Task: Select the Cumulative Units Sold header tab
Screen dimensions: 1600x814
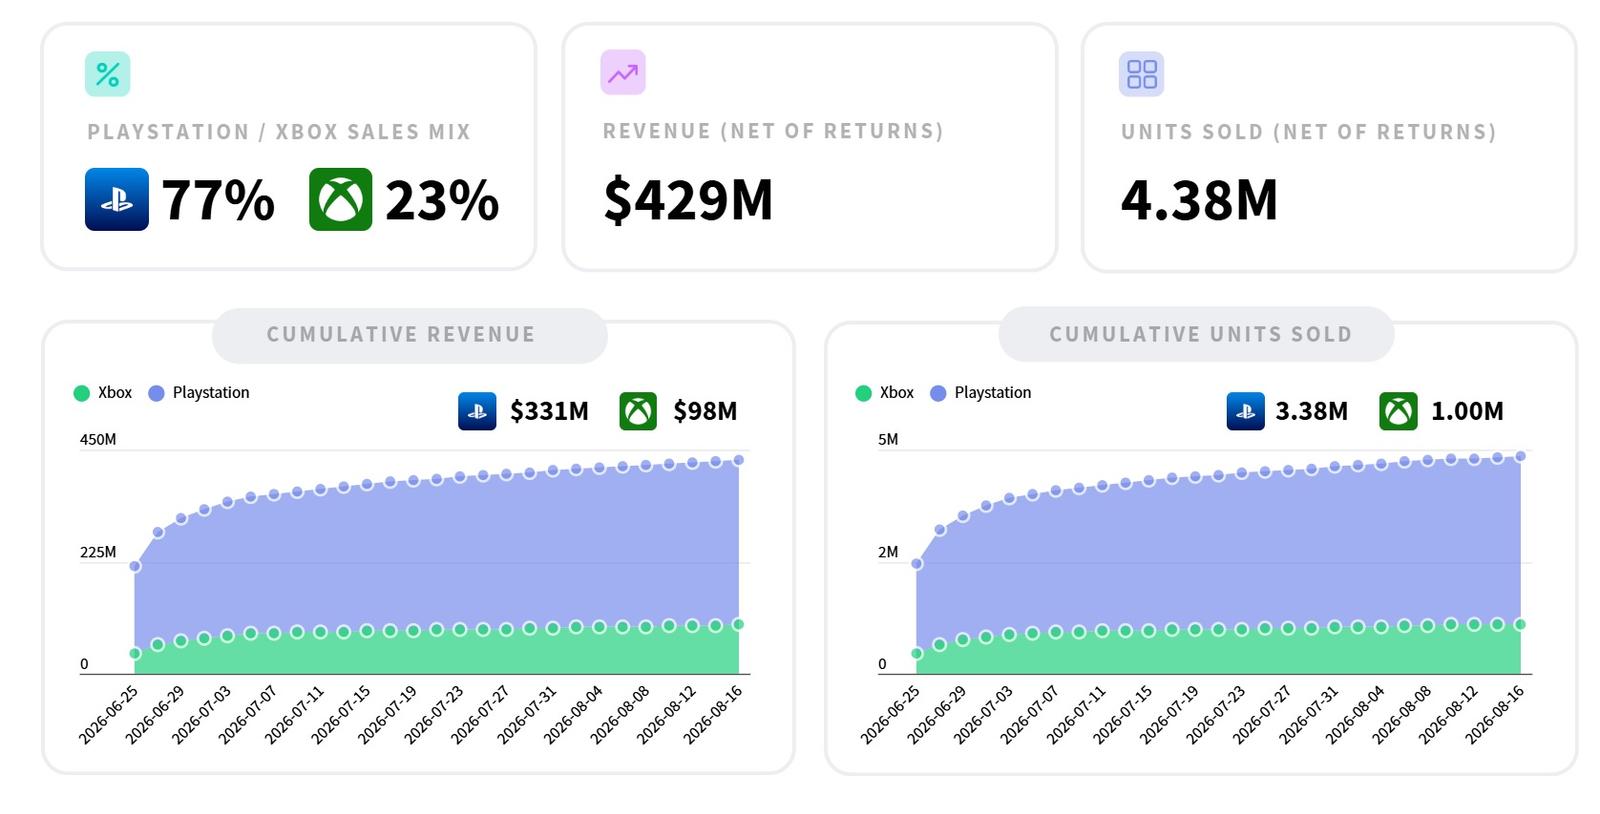Action: (1196, 335)
